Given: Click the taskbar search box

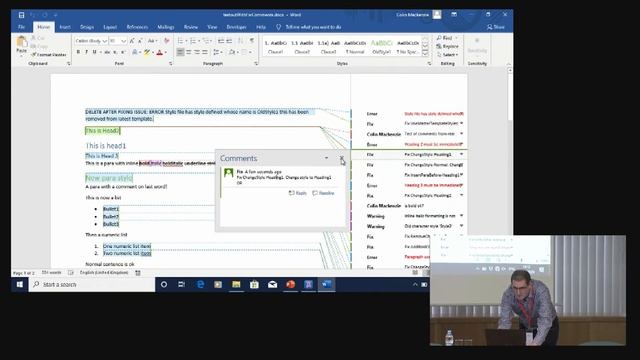Looking at the screenshot, I should [92, 284].
